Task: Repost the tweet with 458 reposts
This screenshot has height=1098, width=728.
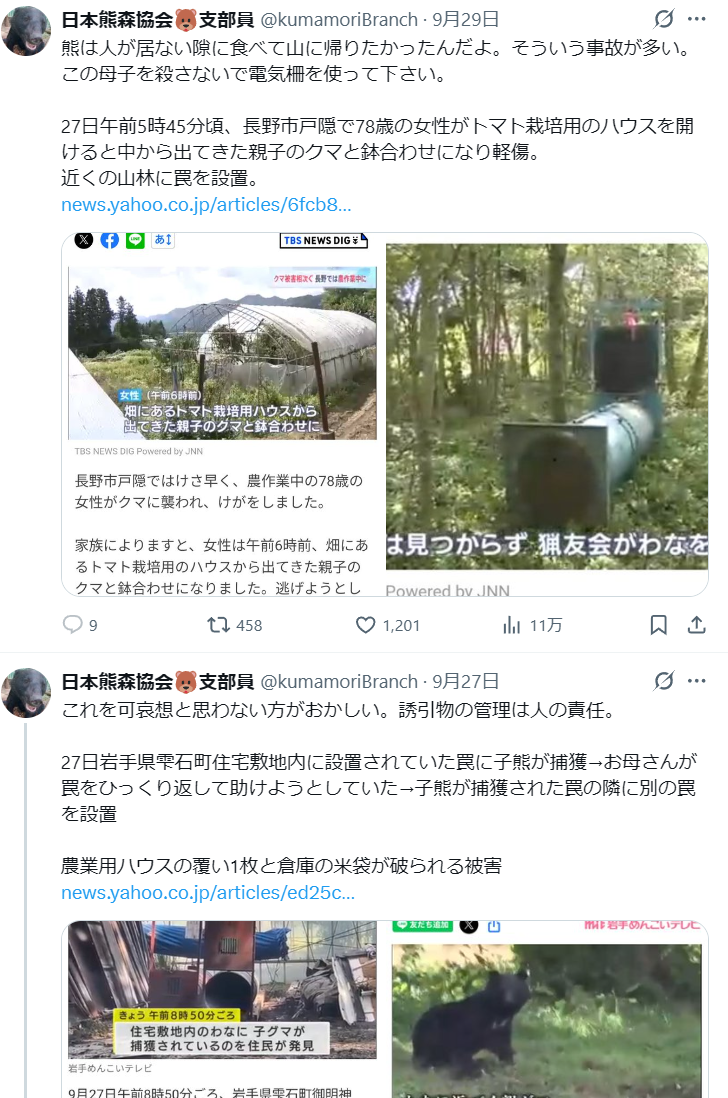Action: pos(218,625)
